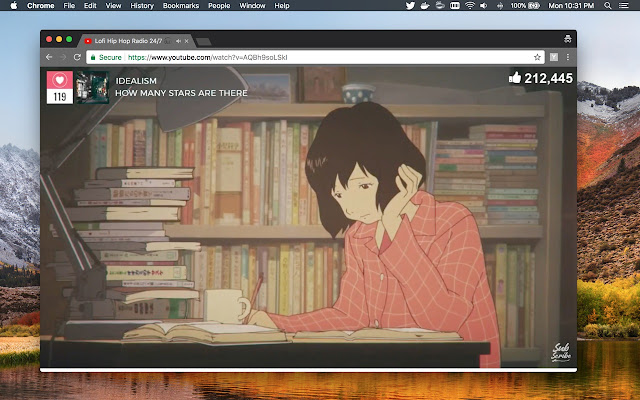This screenshot has height=400, width=640.
Task: Close the Lofi Hip Hop Radio tab
Action: [x=188, y=41]
